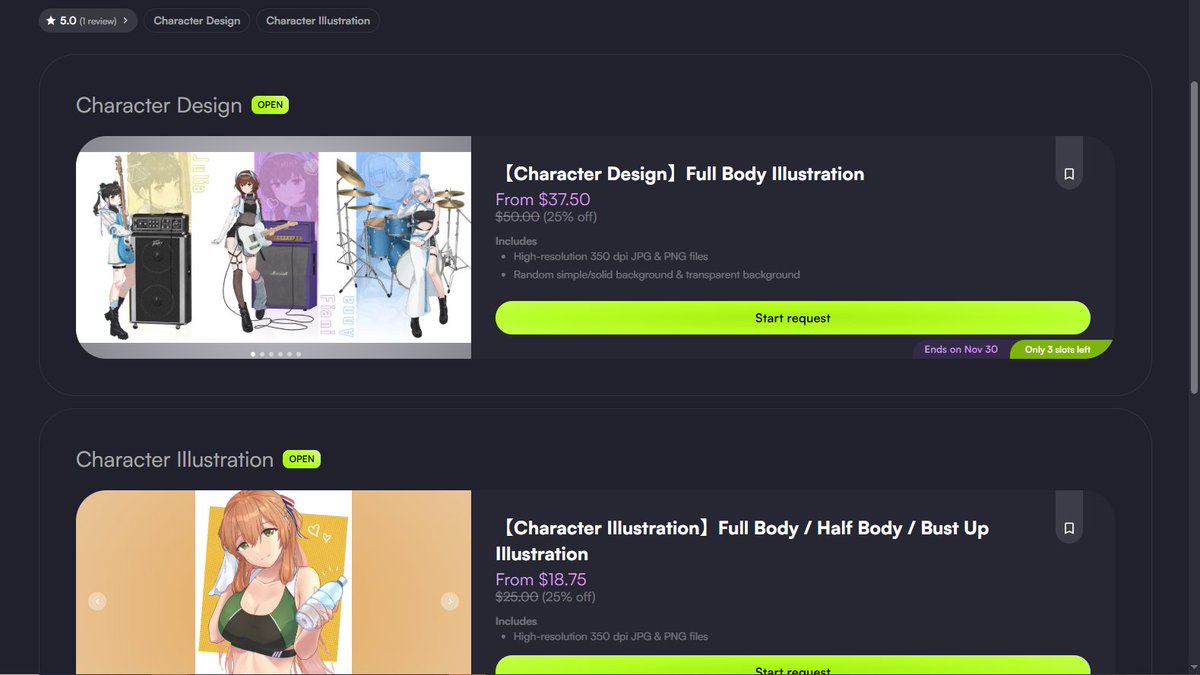Image resolution: width=1200 pixels, height=675 pixels.
Task: Start request for Character Illustration listing
Action: pyautogui.click(x=792, y=666)
